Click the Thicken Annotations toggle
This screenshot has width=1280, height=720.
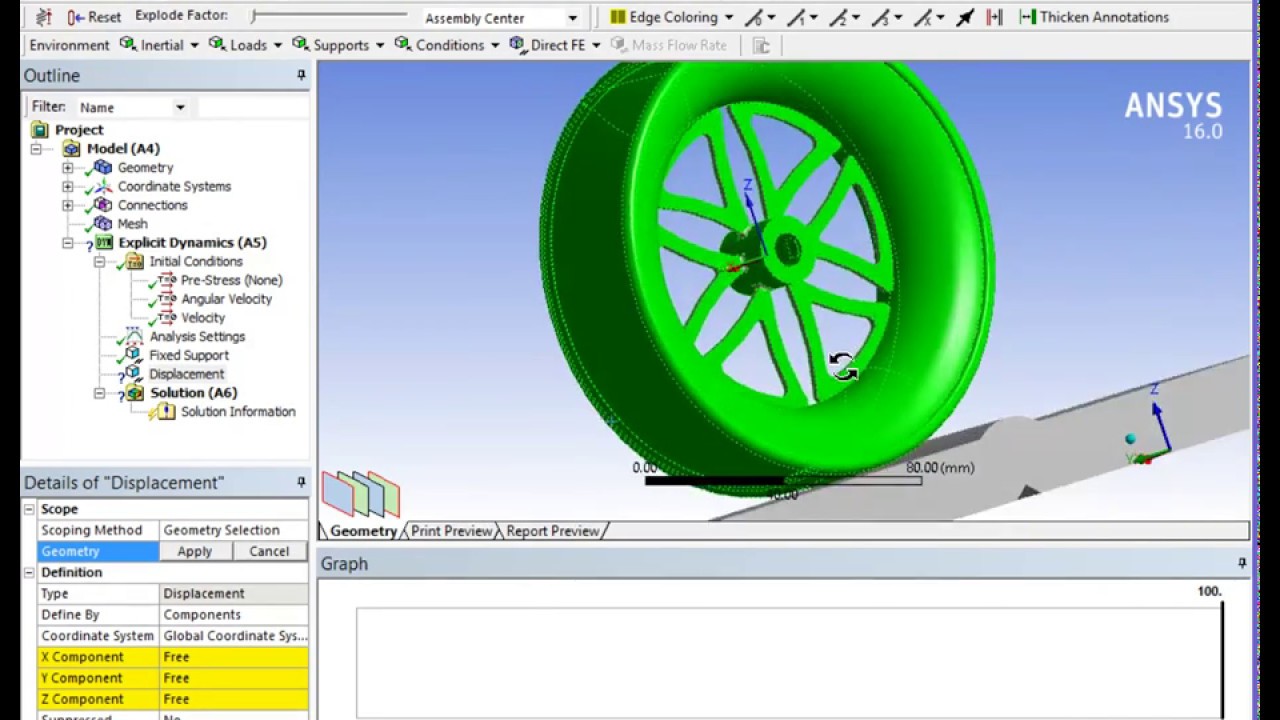(1093, 17)
